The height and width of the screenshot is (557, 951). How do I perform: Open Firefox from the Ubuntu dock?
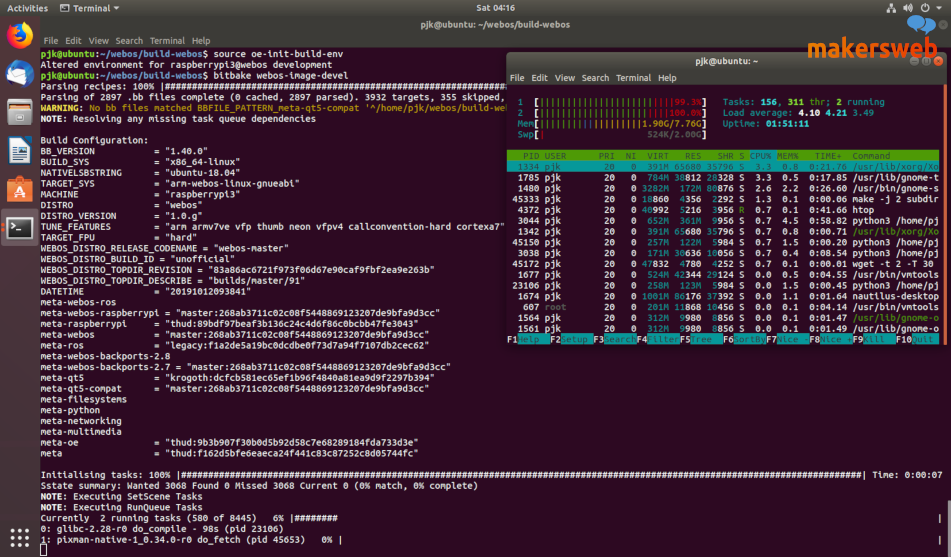point(19,35)
